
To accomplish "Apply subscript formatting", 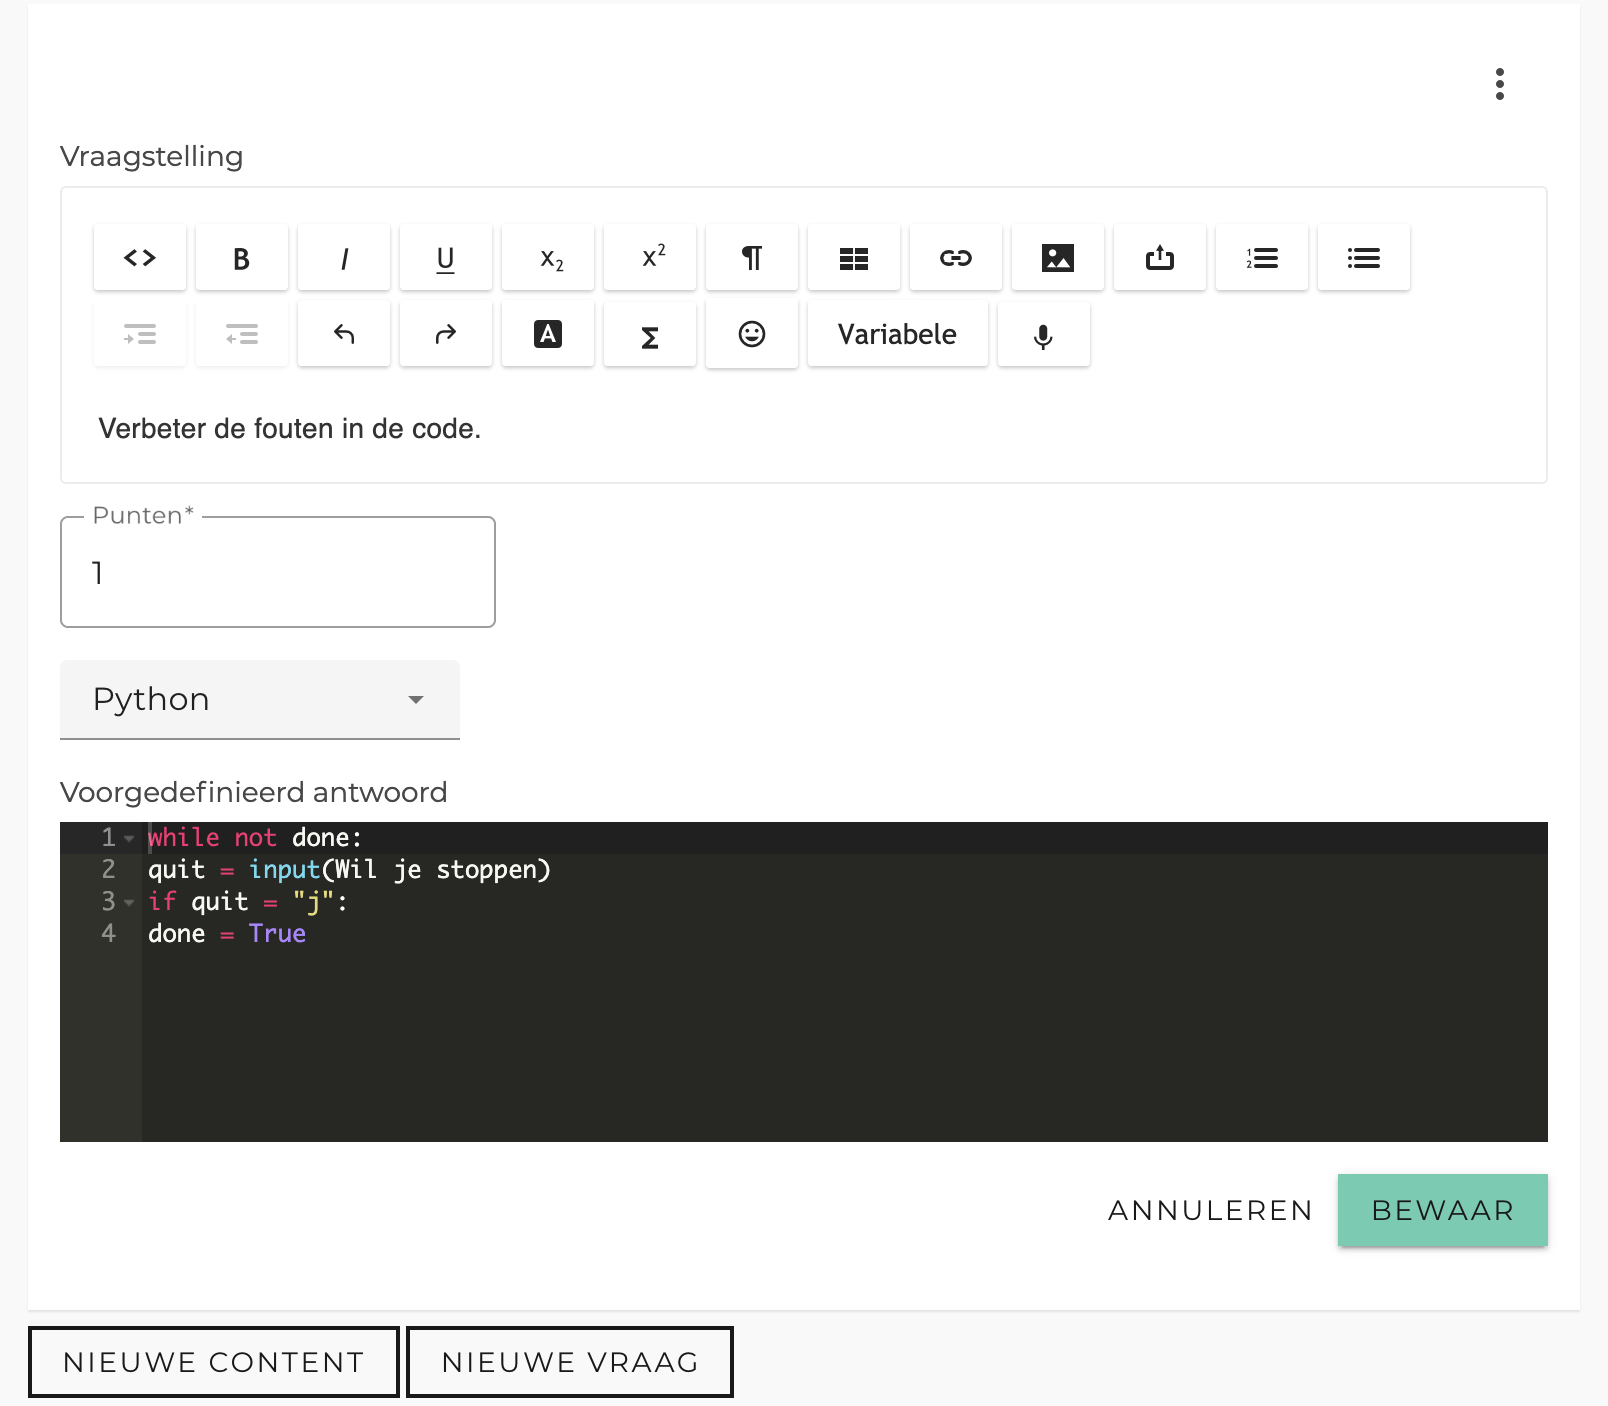I will pos(548,258).
